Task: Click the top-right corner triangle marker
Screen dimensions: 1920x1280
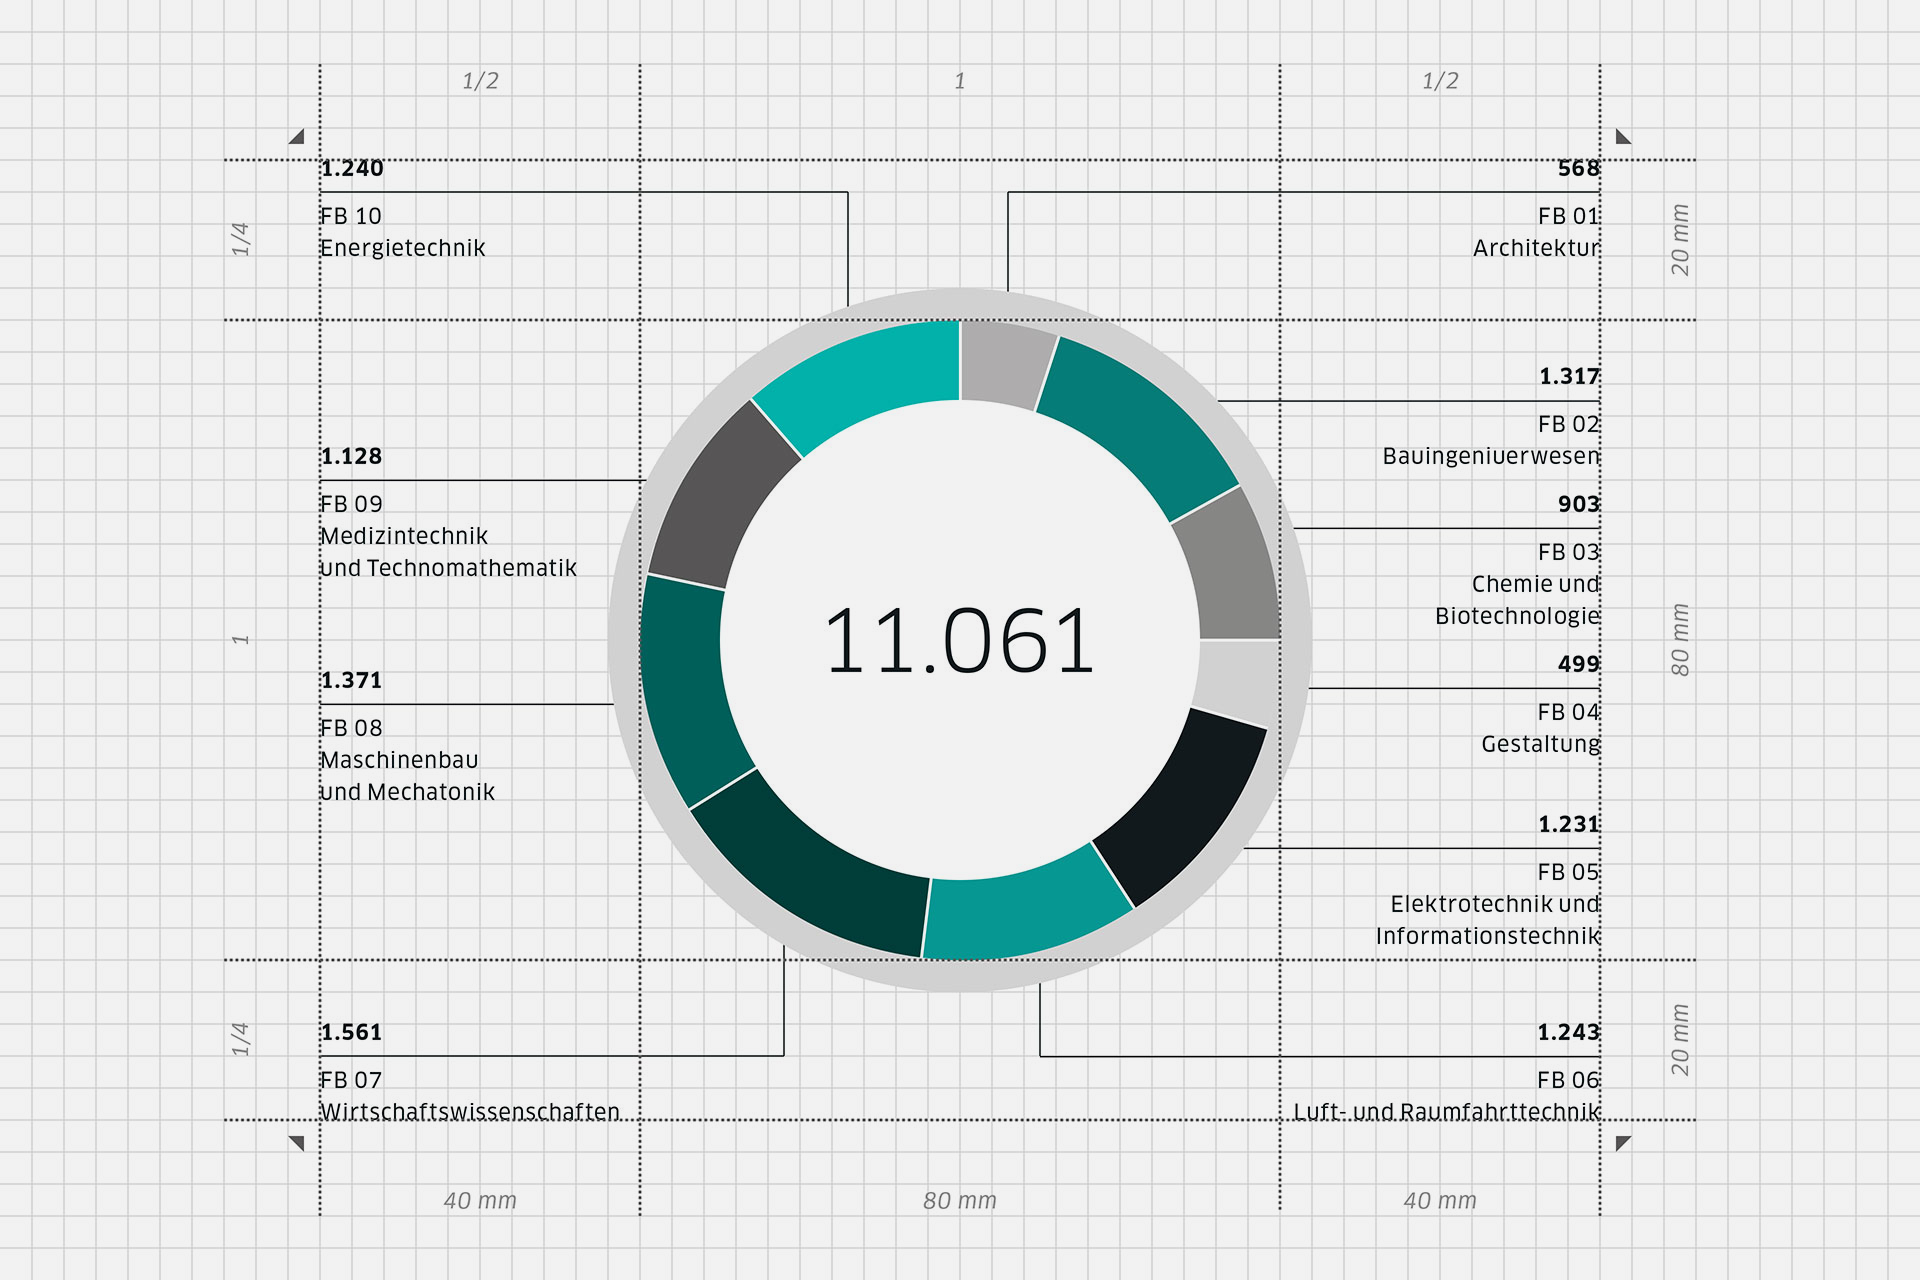Action: click(1622, 137)
